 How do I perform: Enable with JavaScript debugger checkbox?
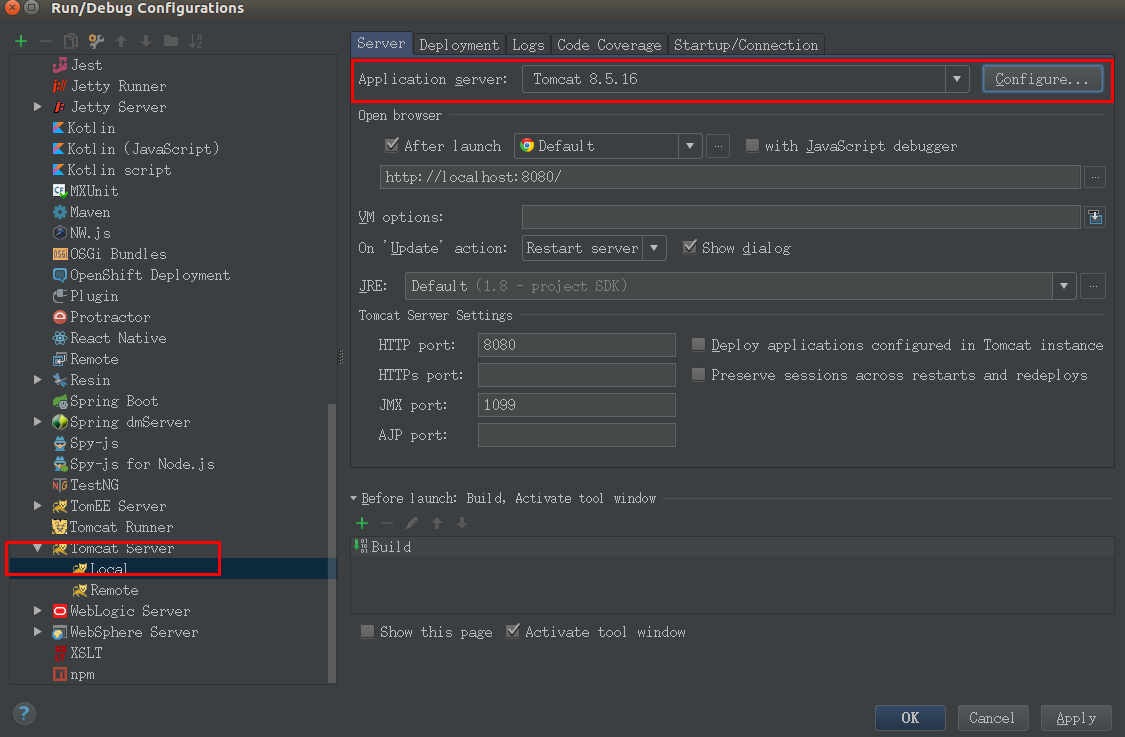752,145
